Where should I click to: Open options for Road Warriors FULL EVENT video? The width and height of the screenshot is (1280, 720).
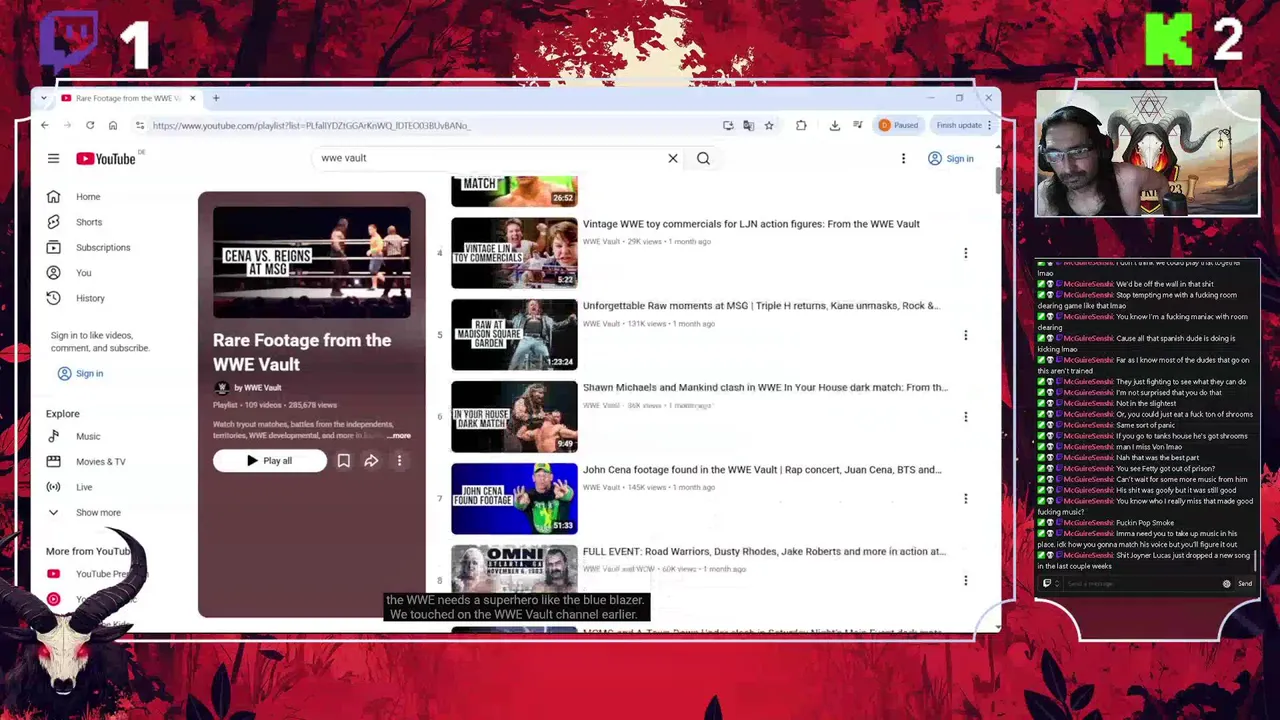pyautogui.click(x=965, y=580)
